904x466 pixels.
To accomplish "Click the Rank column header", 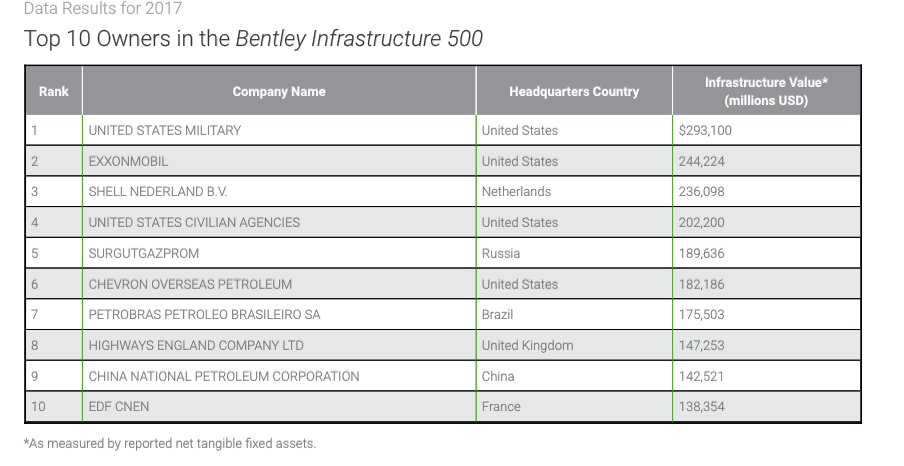I will pyautogui.click(x=54, y=91).
